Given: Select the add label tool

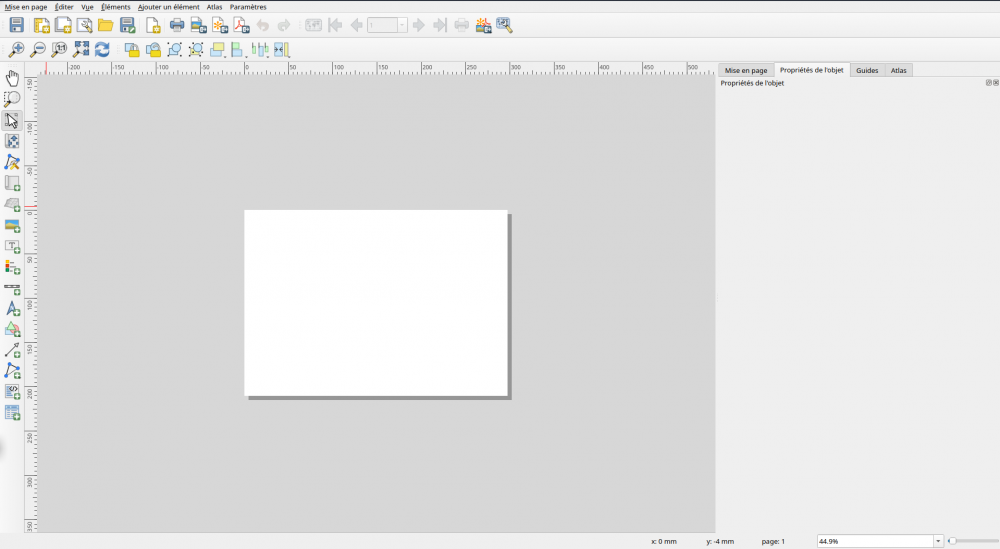Looking at the screenshot, I should (12, 246).
